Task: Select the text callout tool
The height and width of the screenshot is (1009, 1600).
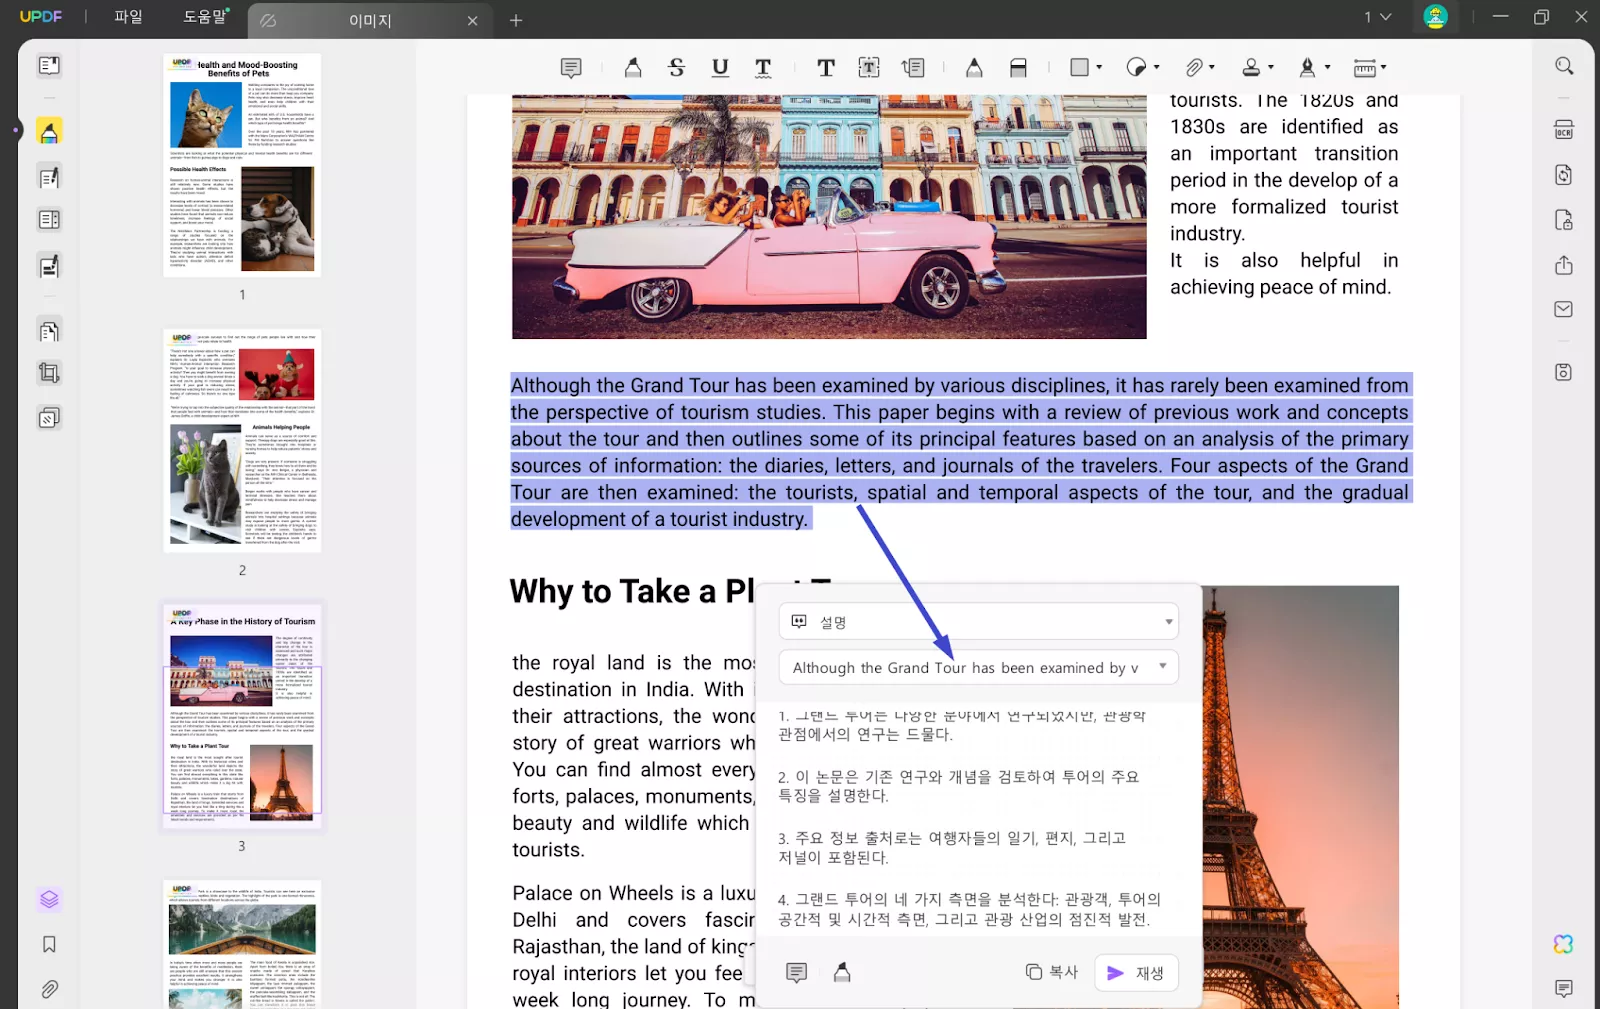Action: tap(913, 67)
